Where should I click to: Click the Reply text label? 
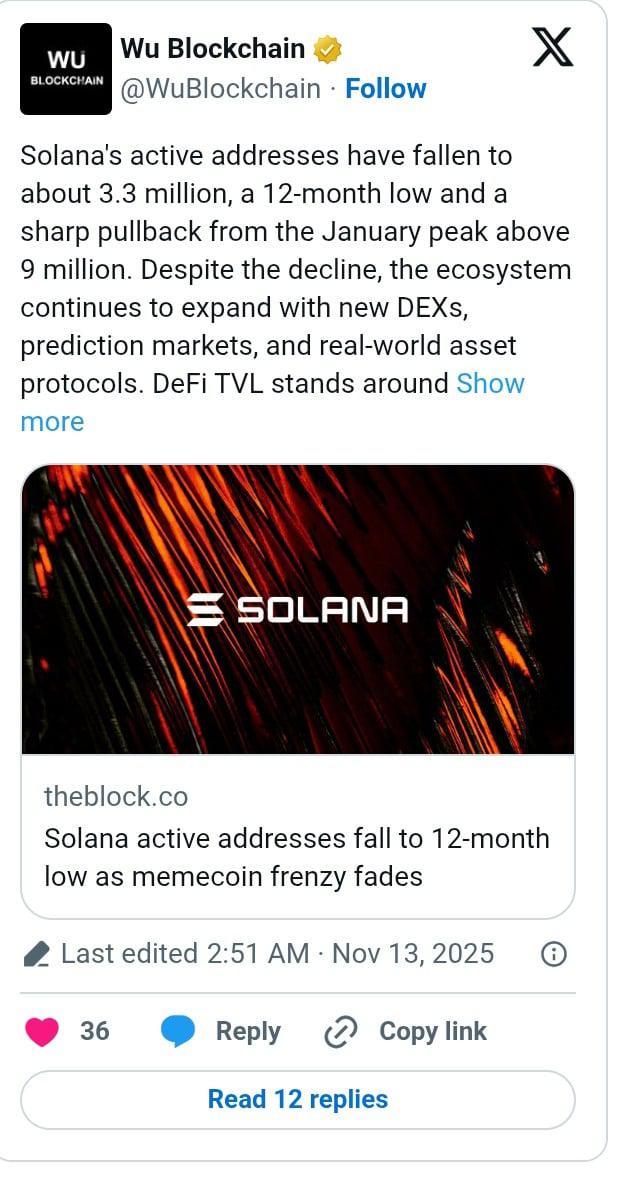tap(249, 1031)
